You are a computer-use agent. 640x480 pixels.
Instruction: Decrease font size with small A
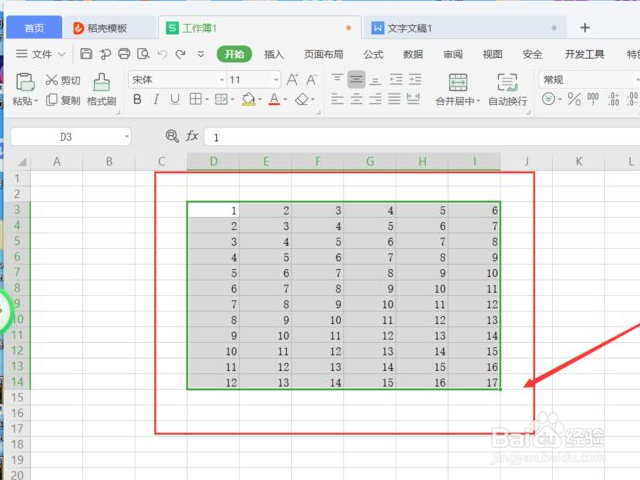click(x=311, y=80)
